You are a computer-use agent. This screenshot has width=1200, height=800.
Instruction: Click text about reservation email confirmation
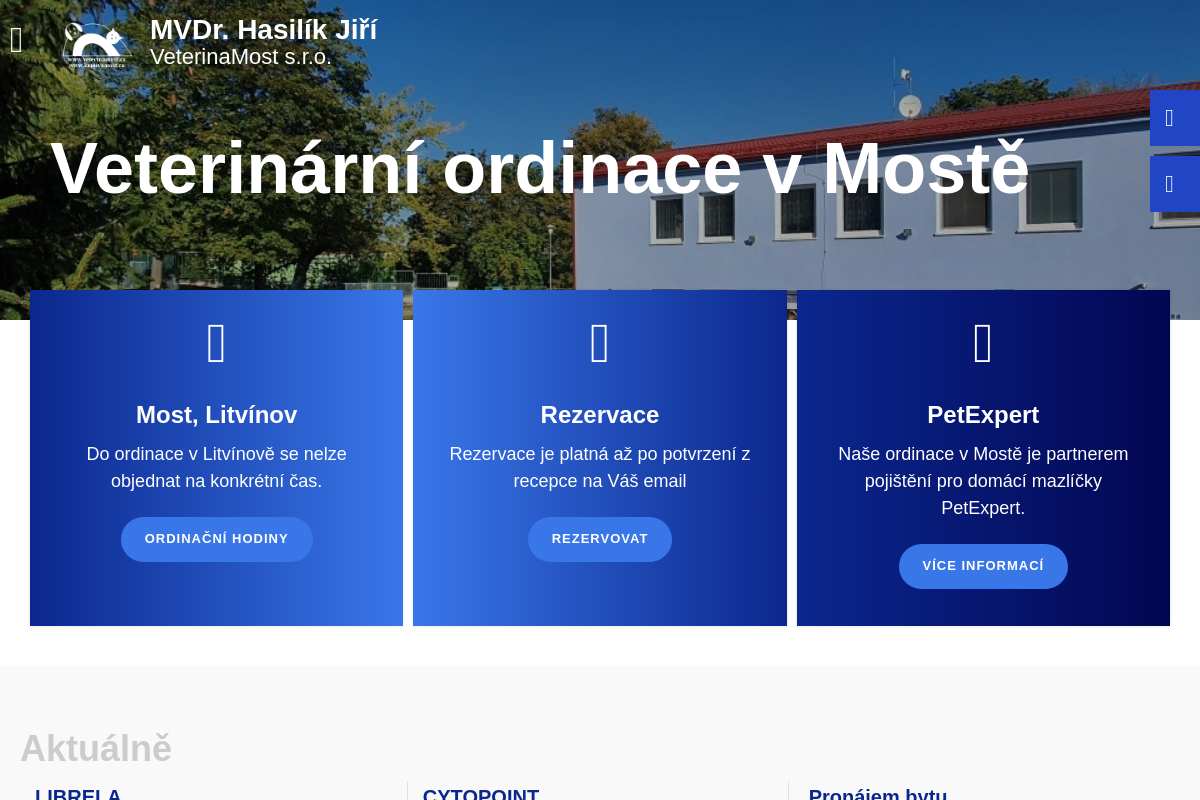tap(600, 468)
